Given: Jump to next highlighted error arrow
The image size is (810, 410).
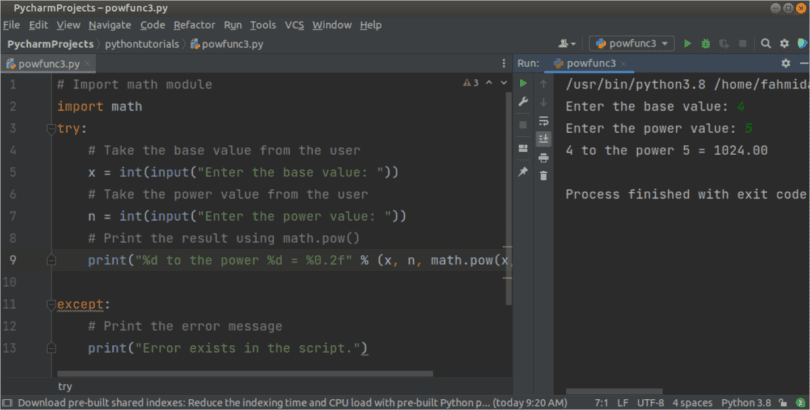Looking at the screenshot, I should tap(504, 83).
